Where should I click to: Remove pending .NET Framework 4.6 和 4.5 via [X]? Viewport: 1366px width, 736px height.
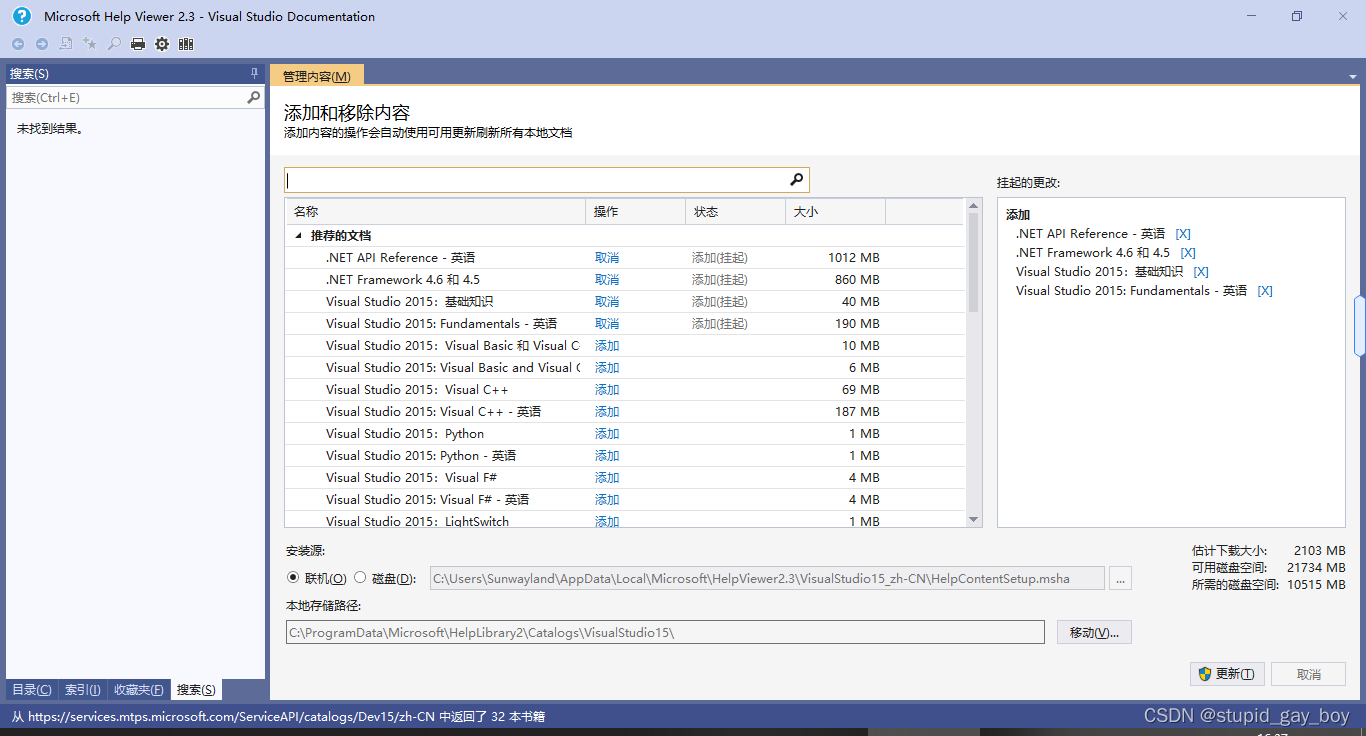click(x=1188, y=253)
